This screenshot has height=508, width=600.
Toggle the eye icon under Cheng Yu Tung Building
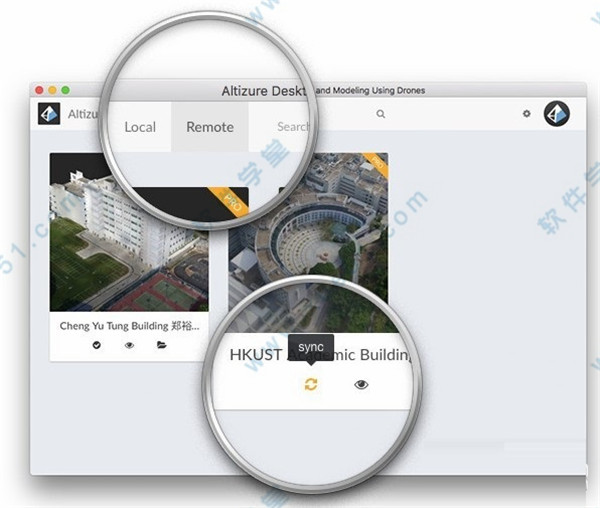(x=129, y=345)
